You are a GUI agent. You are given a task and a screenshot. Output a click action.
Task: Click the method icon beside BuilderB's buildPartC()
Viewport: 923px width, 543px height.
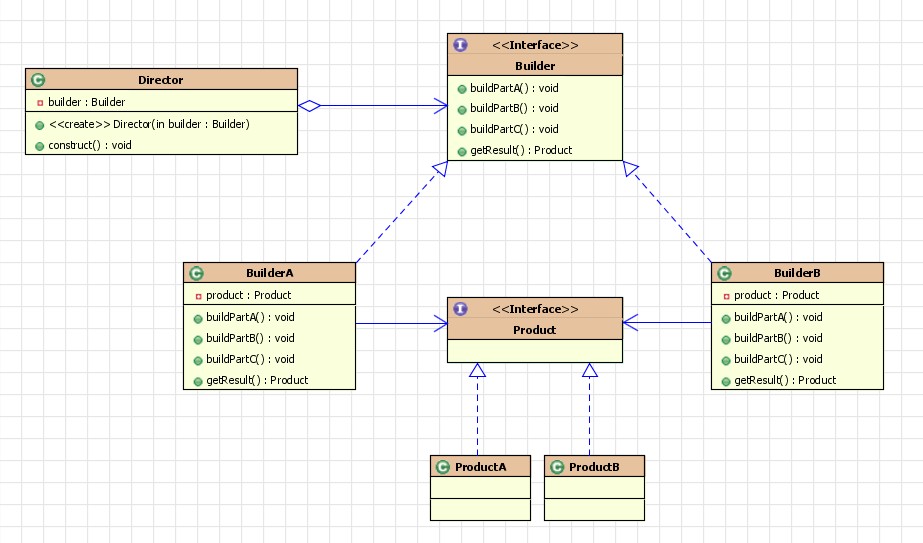(x=726, y=360)
